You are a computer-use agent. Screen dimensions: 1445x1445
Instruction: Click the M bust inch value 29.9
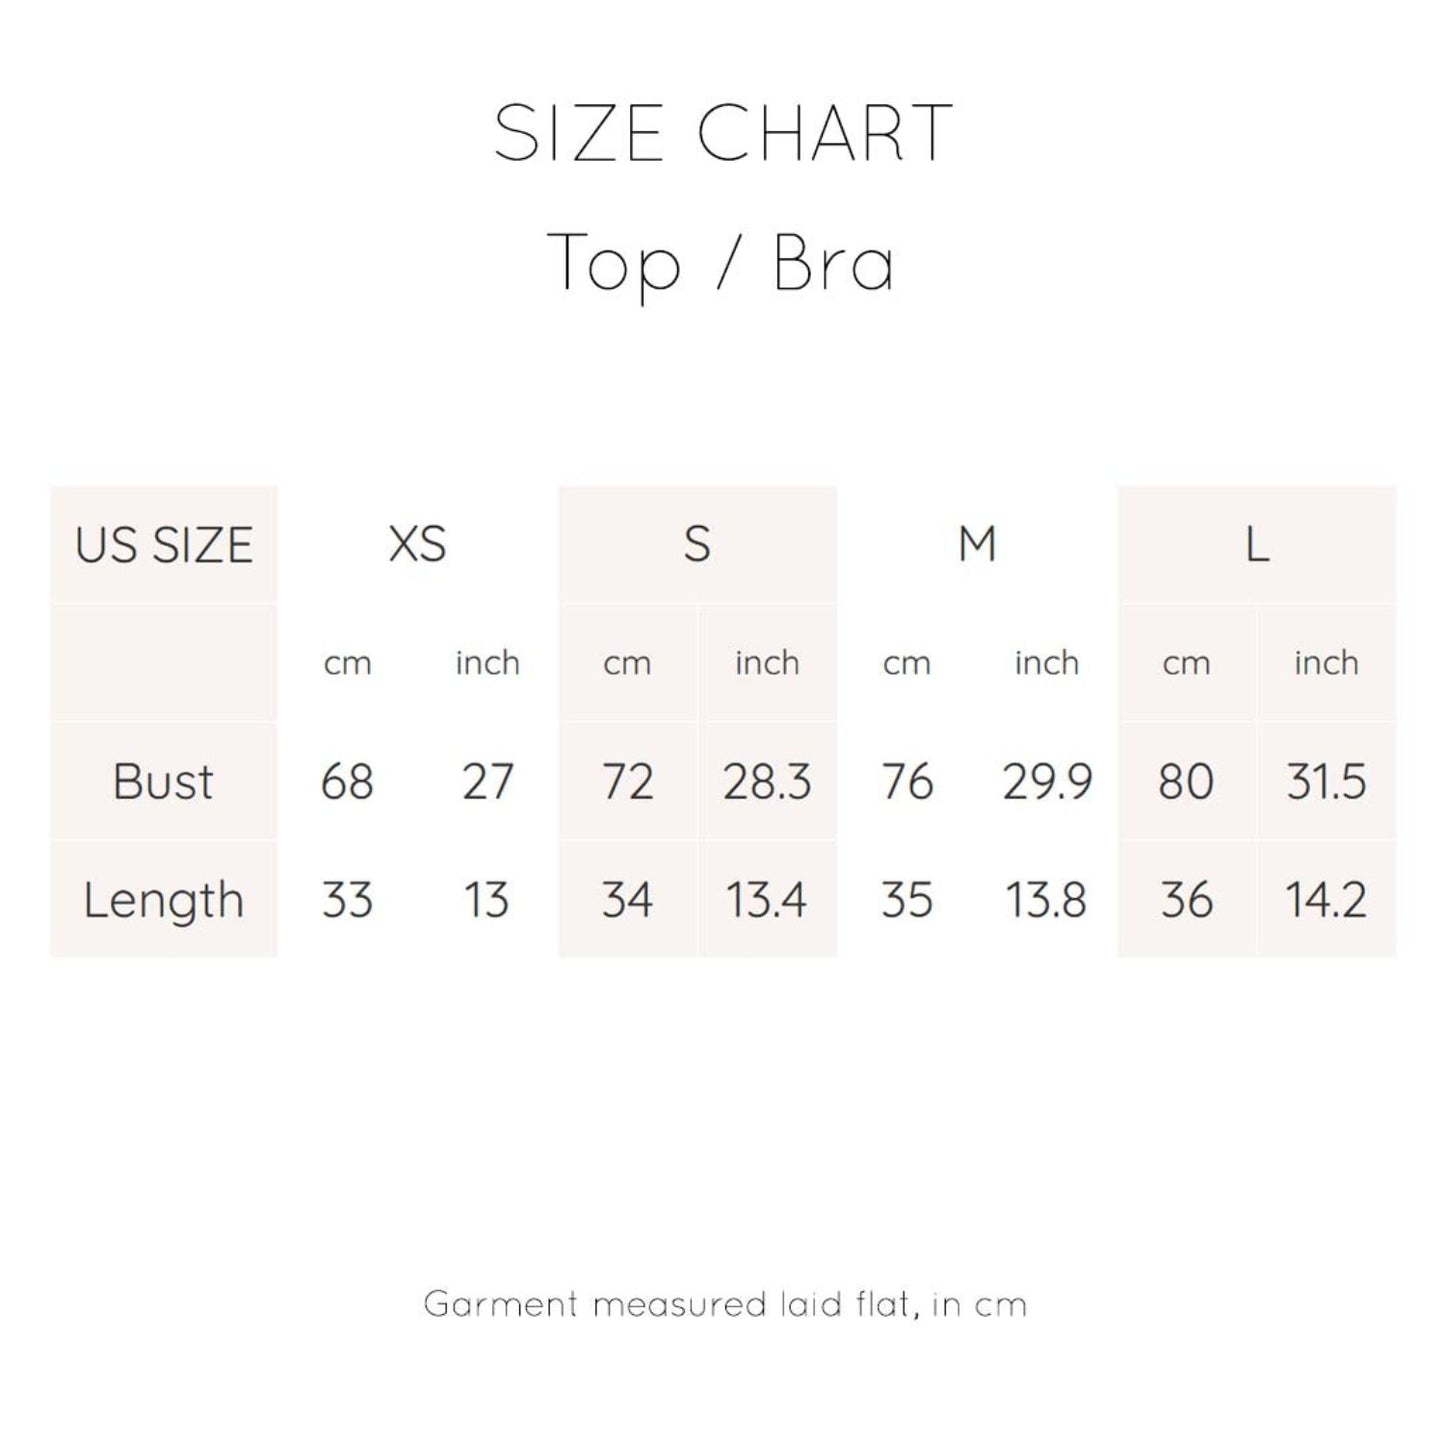click(1047, 781)
